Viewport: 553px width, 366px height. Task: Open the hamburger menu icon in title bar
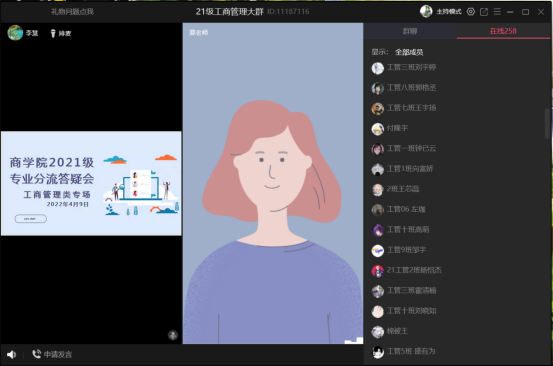[497, 12]
